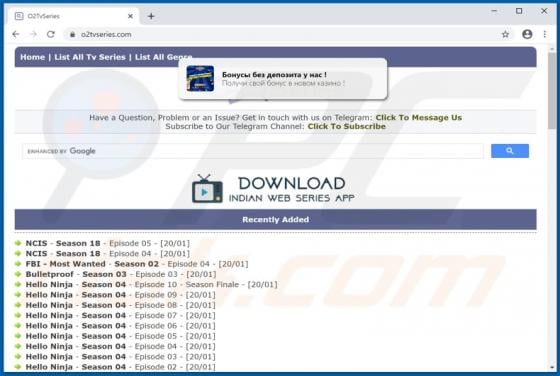Open FBI Most Wanted Season 02 link

click(x=137, y=264)
